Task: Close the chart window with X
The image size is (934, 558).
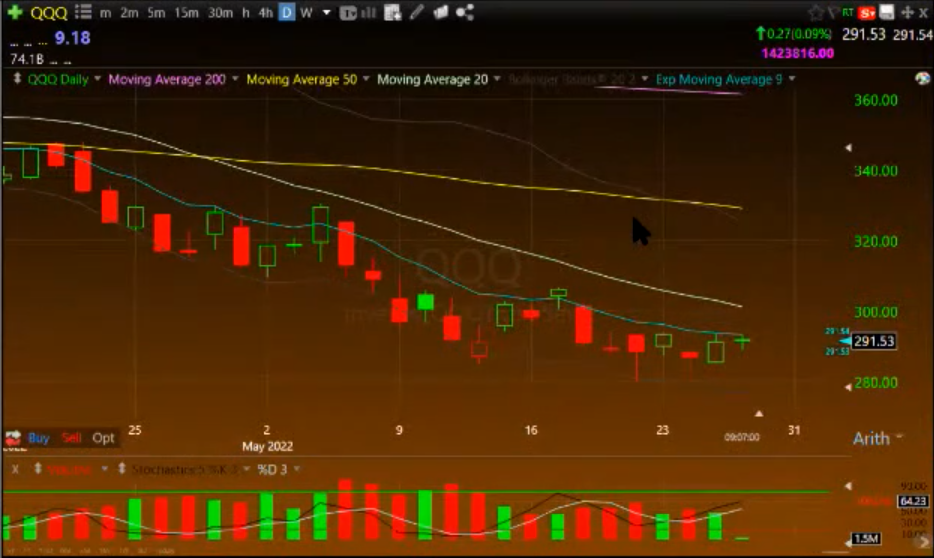Action: pos(923,13)
